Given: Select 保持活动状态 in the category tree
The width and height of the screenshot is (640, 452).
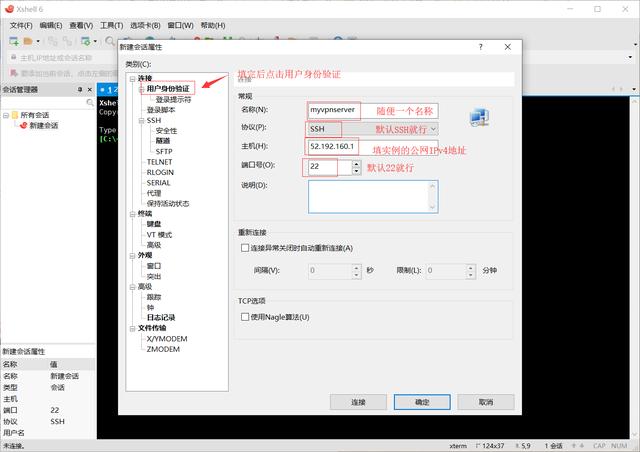Looking at the screenshot, I should 168,203.
